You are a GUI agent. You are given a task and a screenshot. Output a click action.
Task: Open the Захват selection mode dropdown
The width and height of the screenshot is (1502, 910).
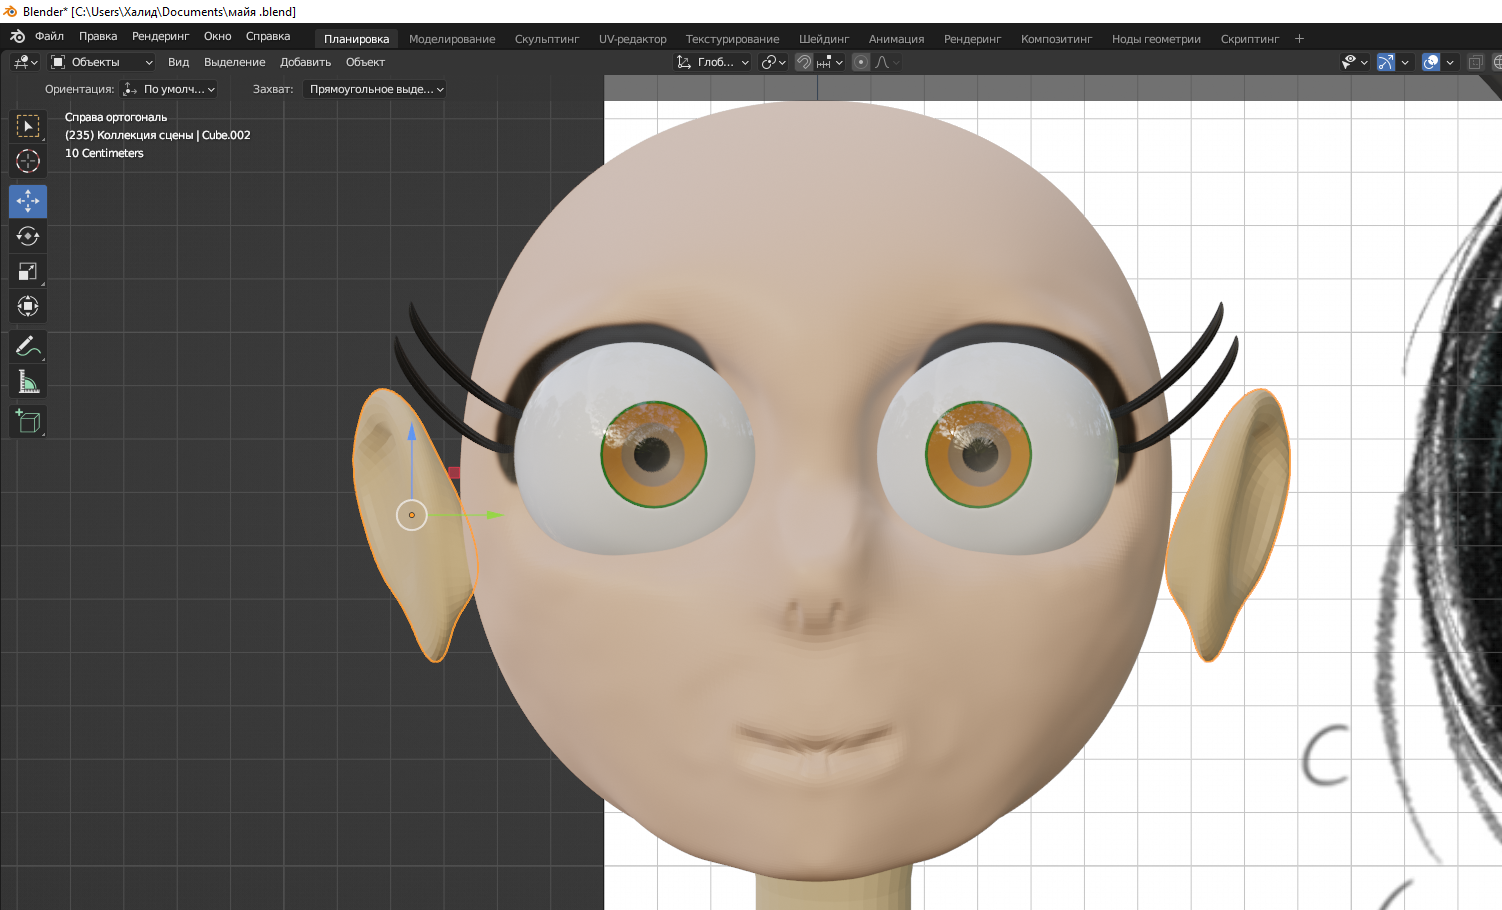(375, 89)
